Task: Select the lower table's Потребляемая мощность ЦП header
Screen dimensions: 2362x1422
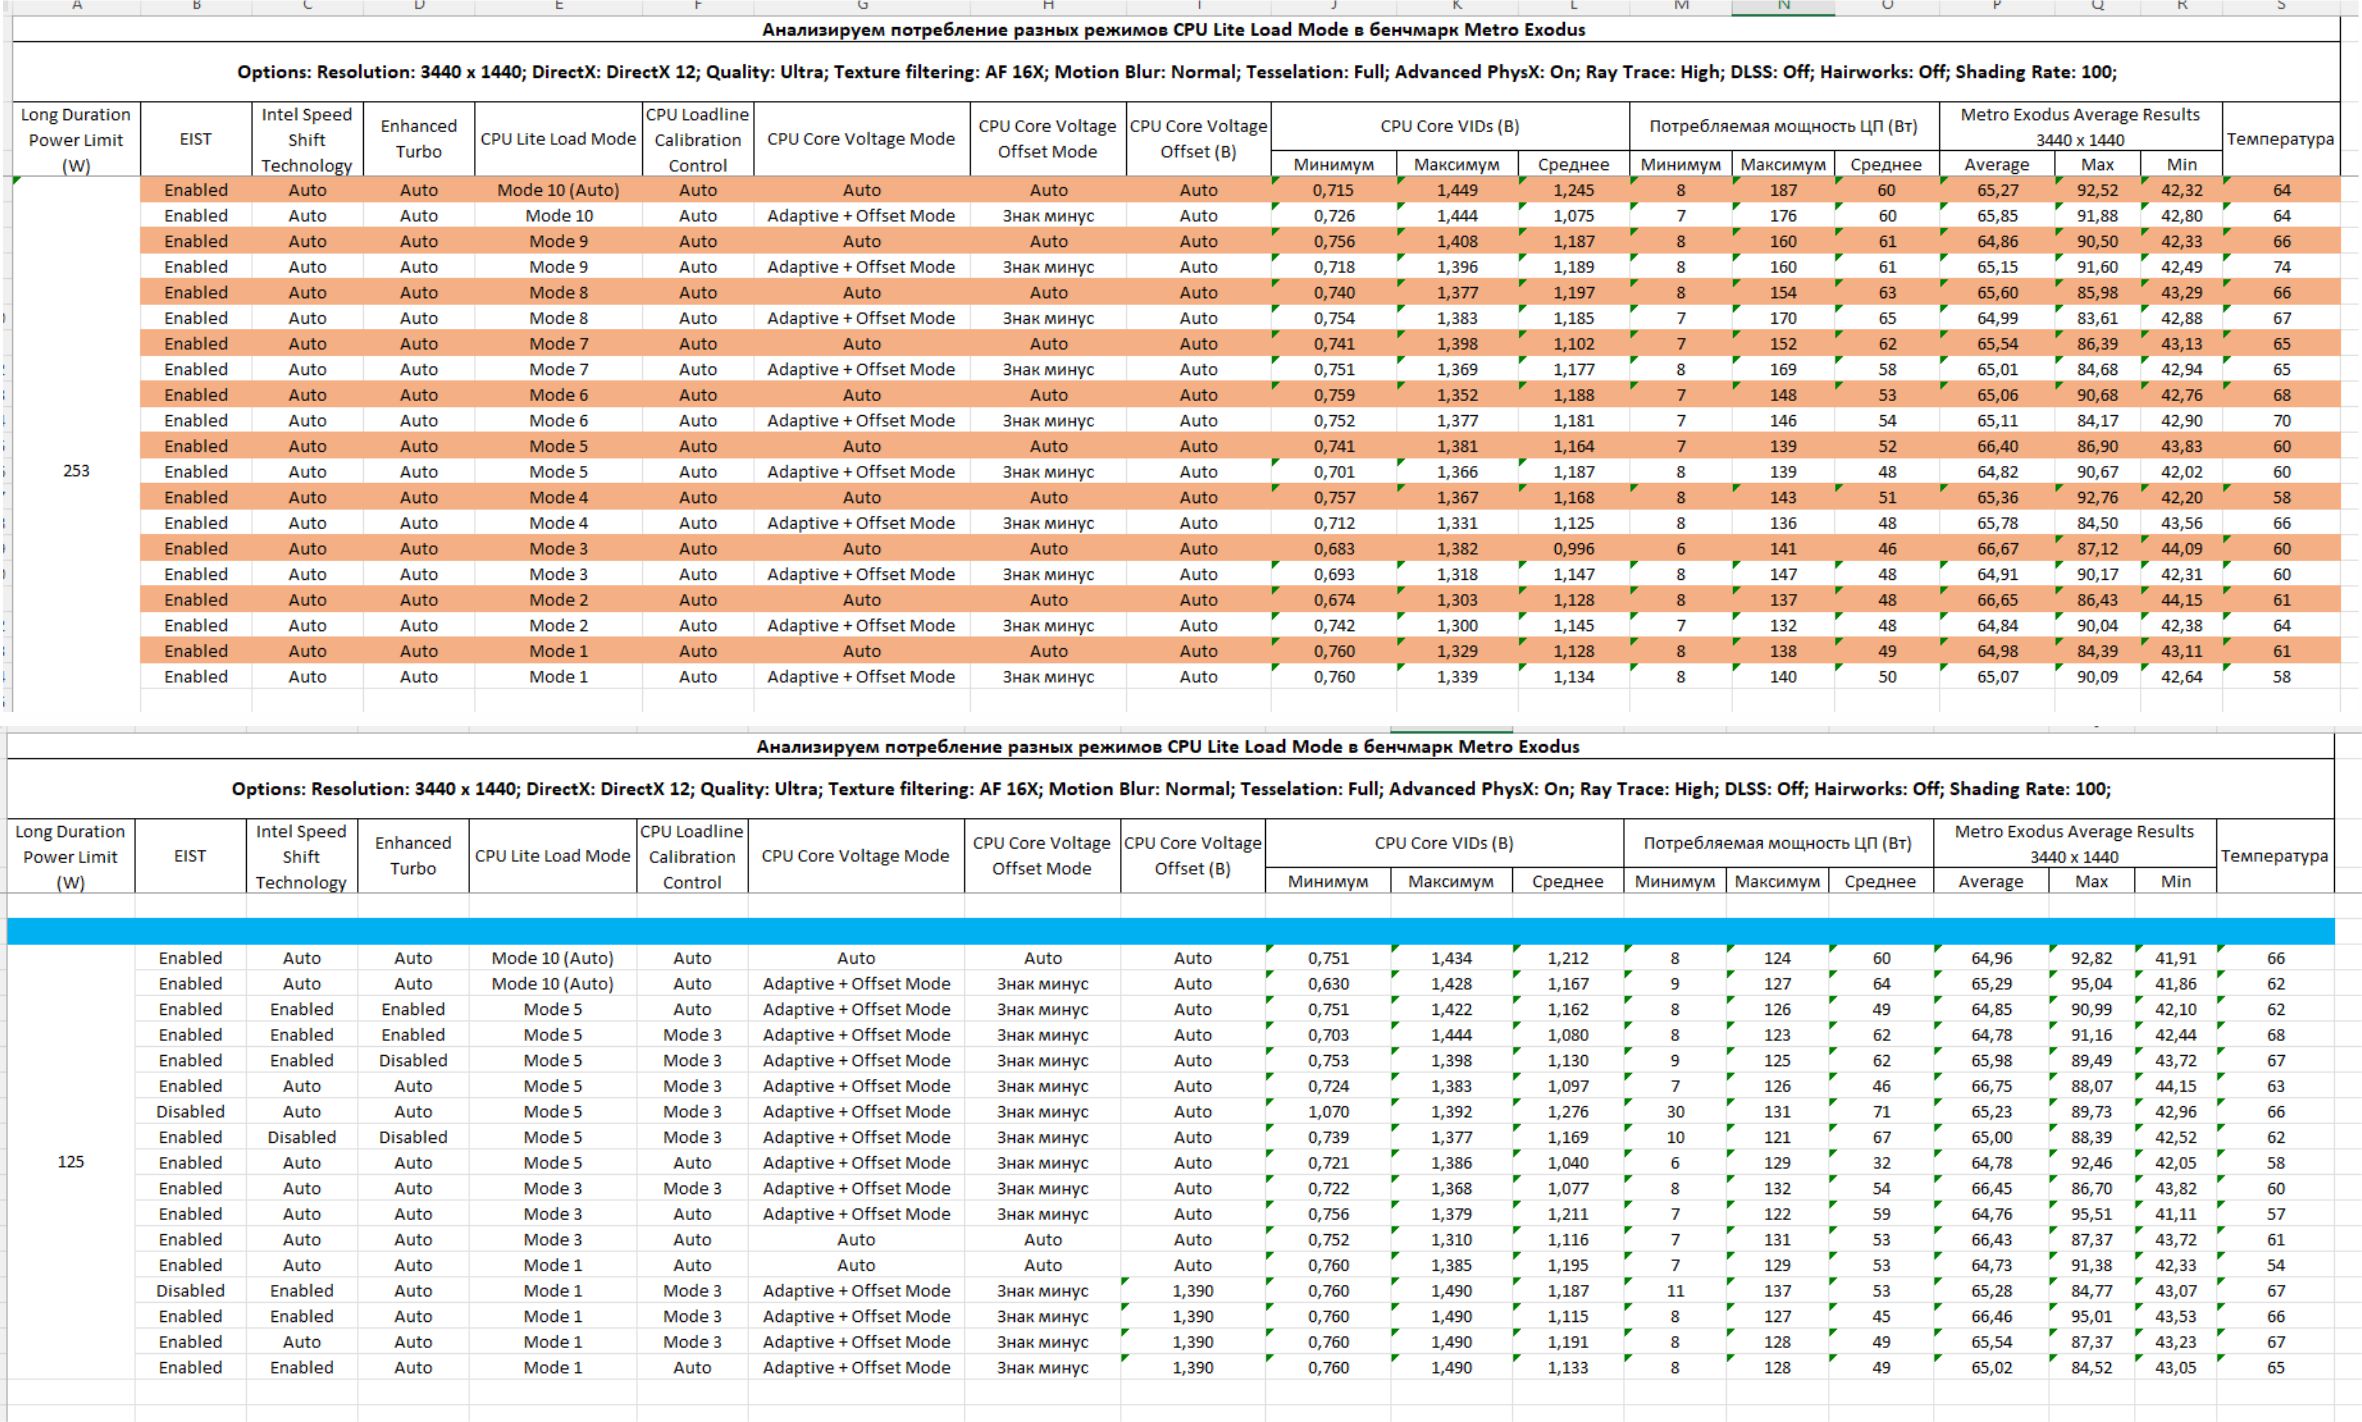Action: point(1777,843)
